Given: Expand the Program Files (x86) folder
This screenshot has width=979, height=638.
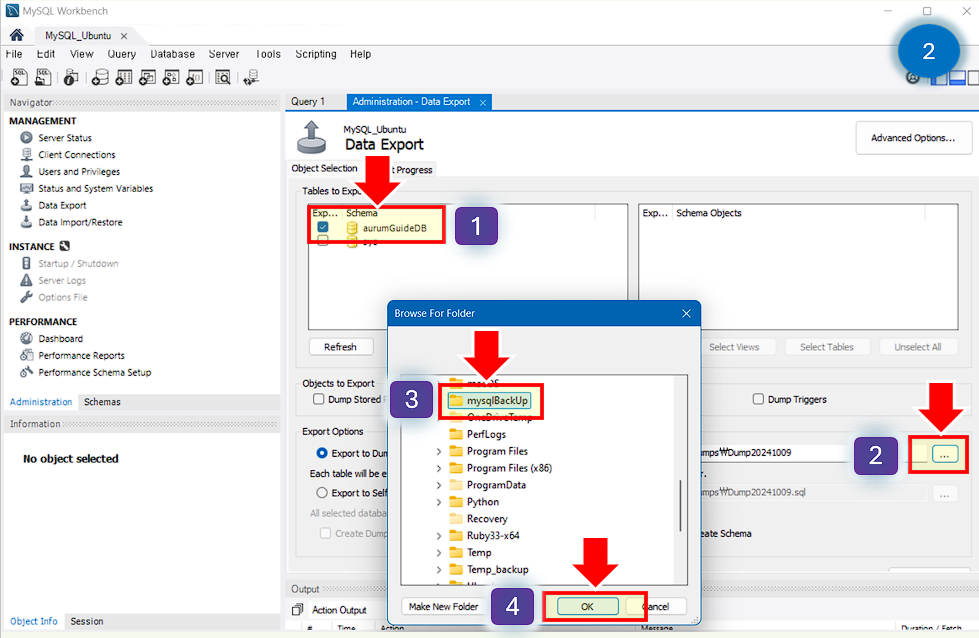Looking at the screenshot, I should (x=438, y=468).
